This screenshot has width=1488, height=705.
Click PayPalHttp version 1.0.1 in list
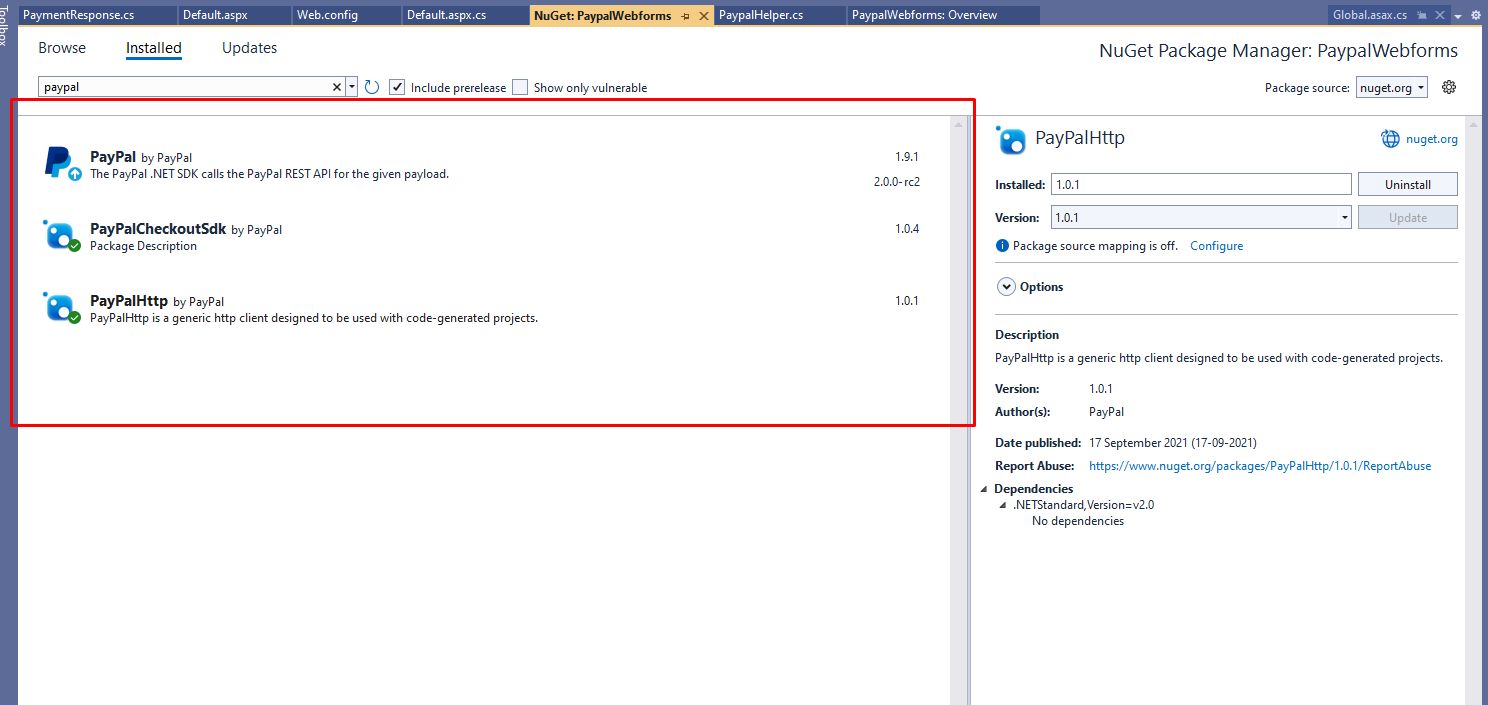point(906,301)
